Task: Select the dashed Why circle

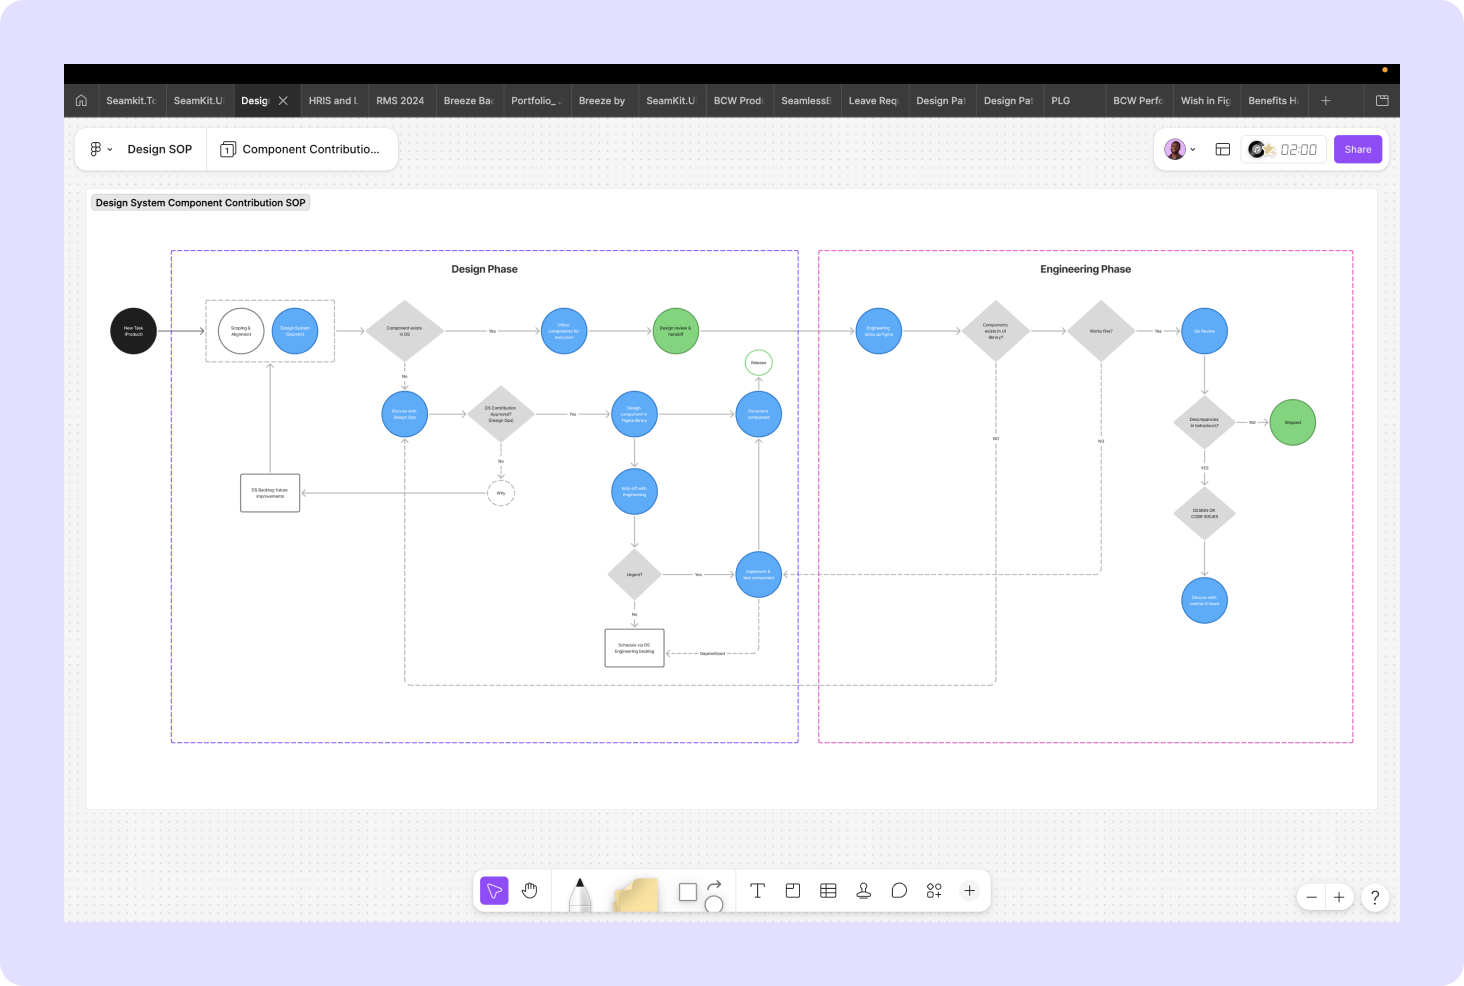Action: click(501, 493)
